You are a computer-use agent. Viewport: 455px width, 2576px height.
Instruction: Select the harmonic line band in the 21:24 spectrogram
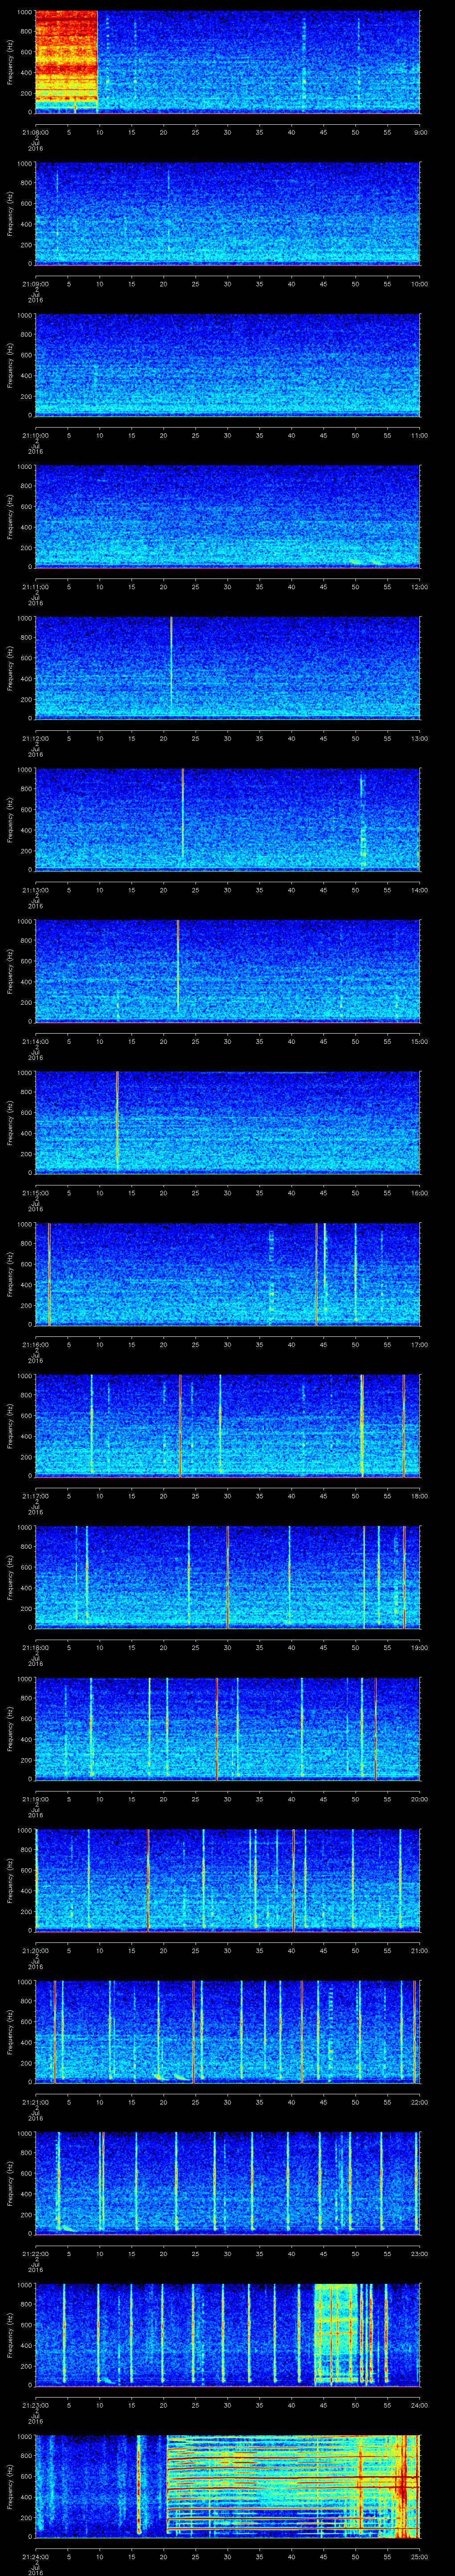click(x=292, y=2486)
